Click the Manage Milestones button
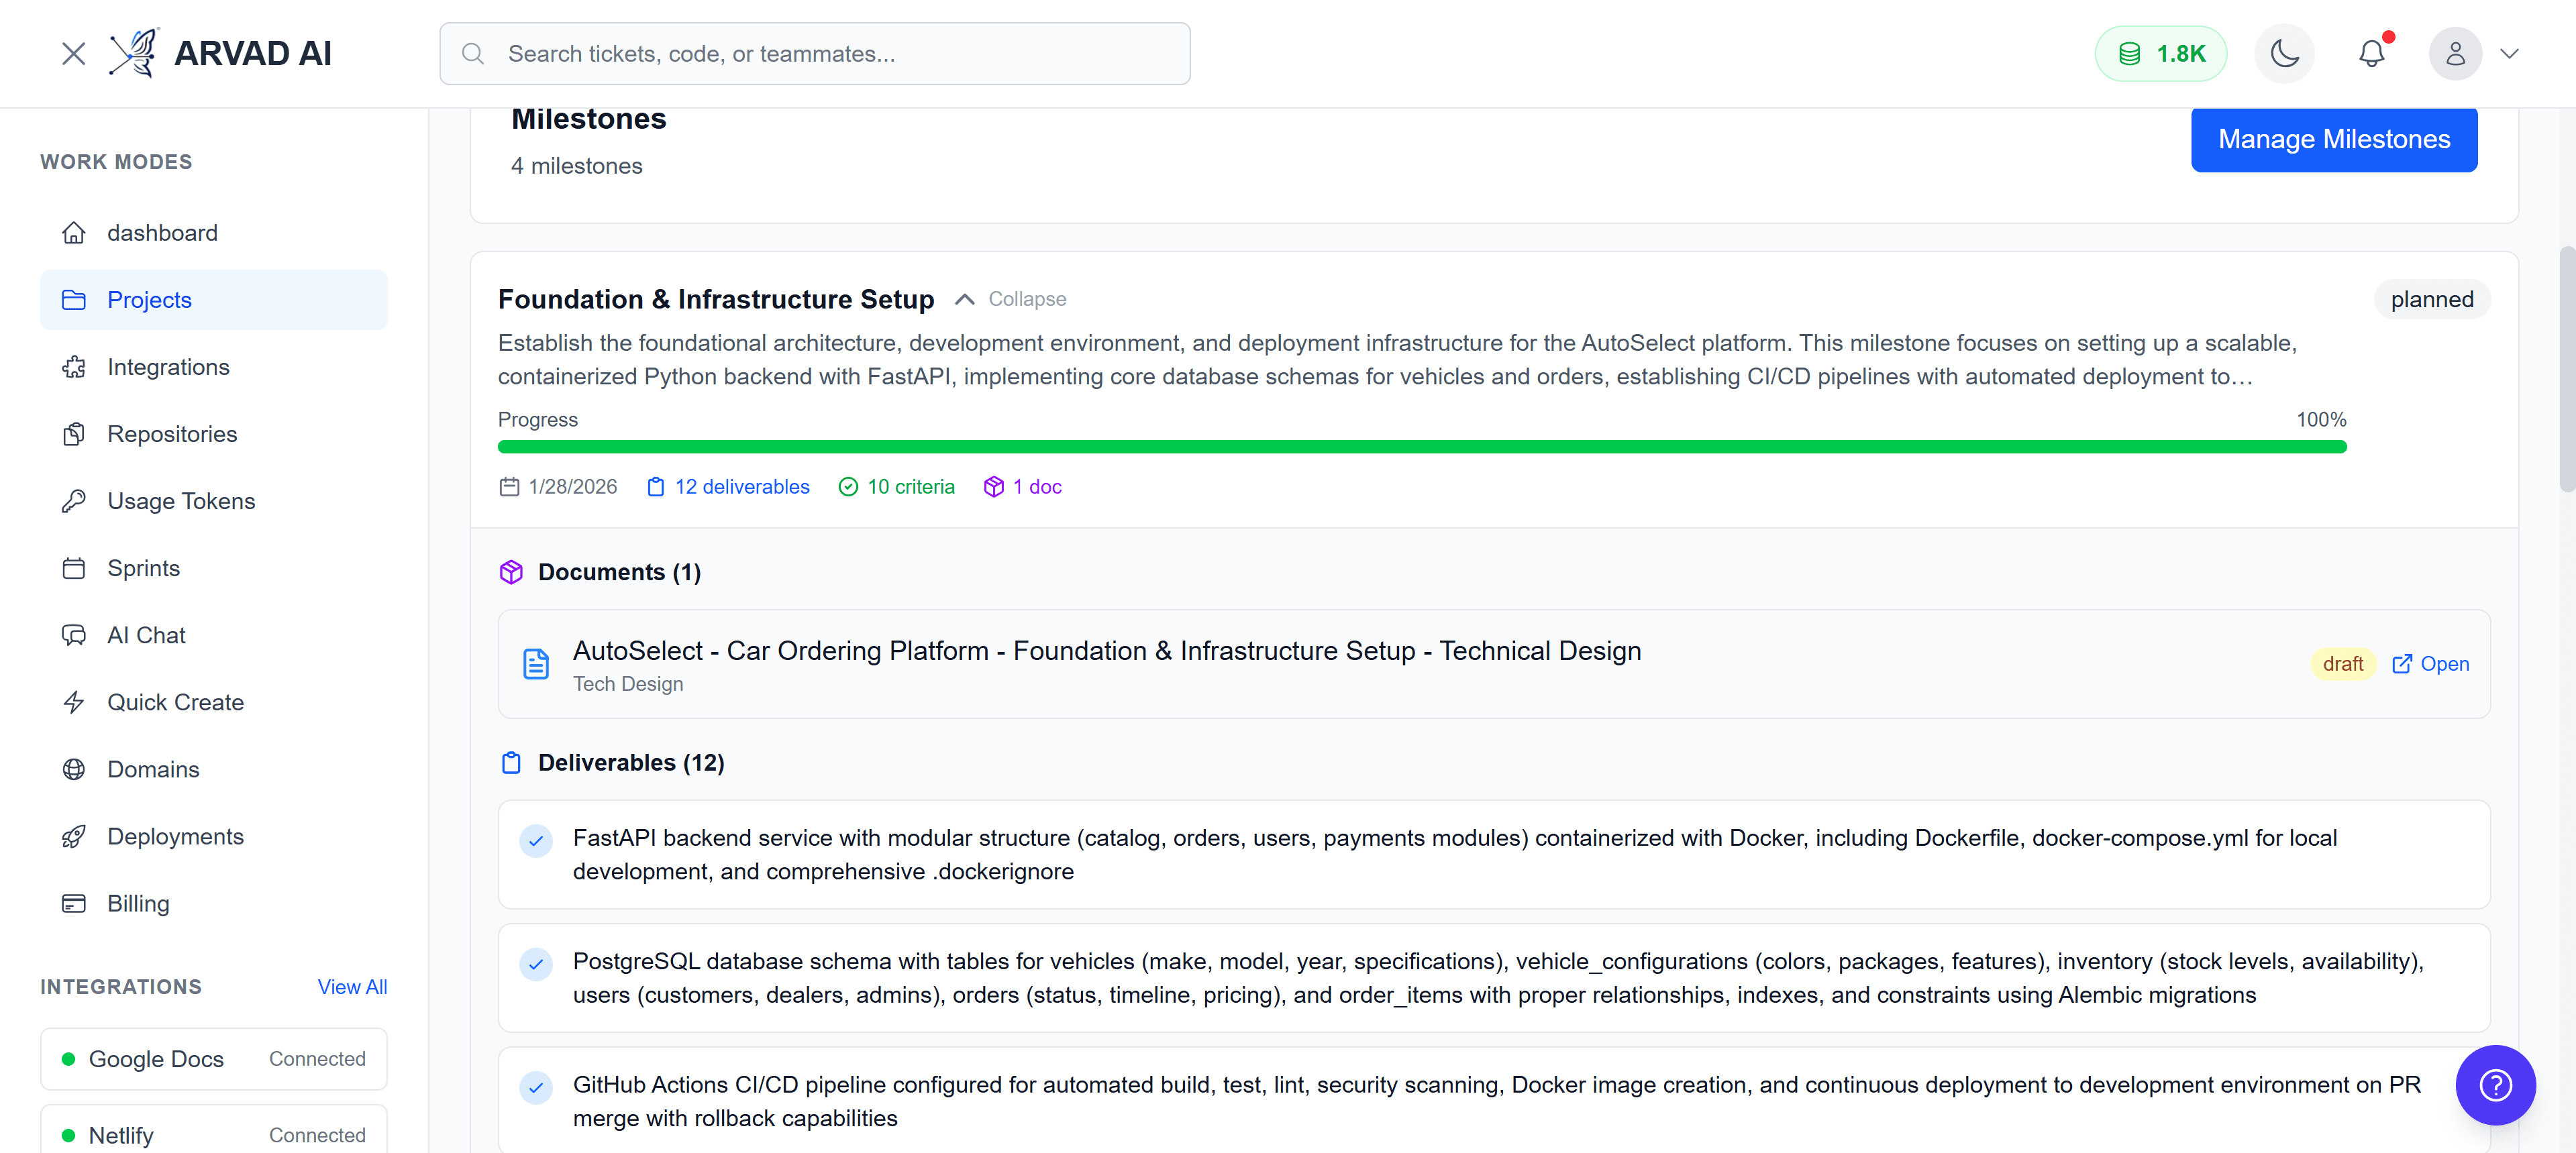This screenshot has width=2576, height=1153. pos(2334,139)
